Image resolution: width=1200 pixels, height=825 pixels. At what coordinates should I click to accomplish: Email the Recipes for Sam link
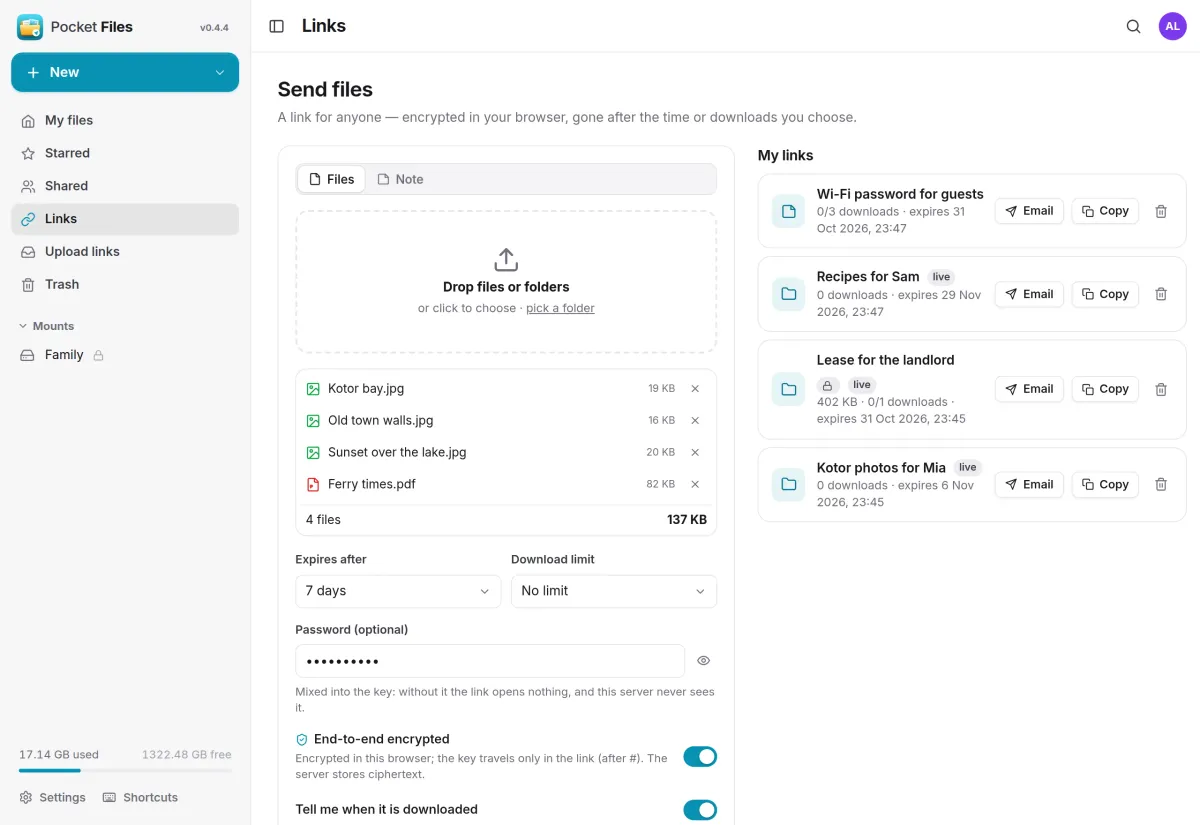(1029, 294)
